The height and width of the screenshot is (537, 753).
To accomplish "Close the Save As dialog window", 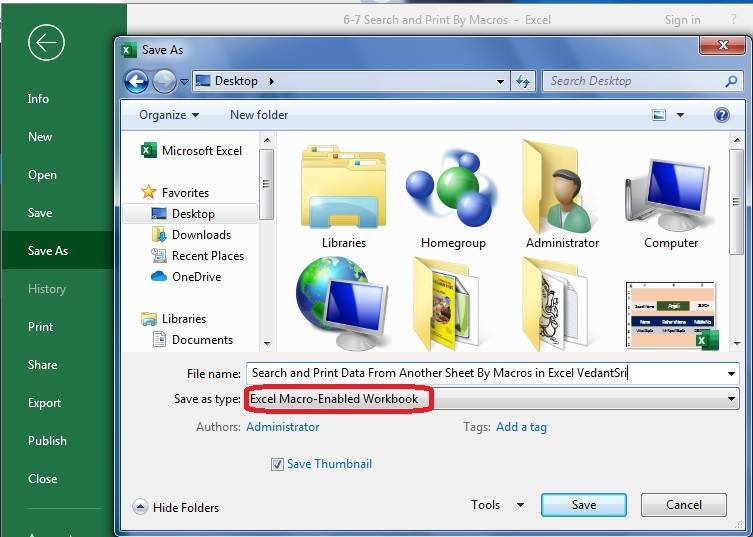I will click(x=723, y=45).
